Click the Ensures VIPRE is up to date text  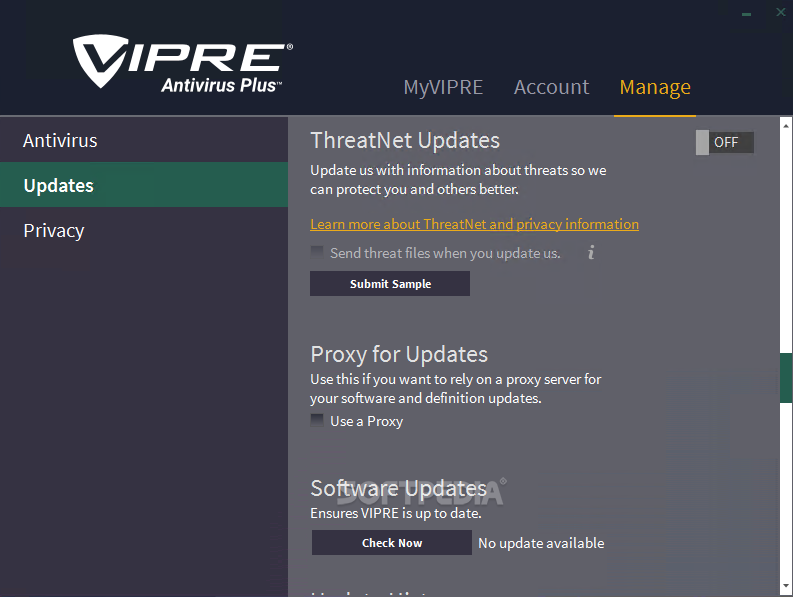[395, 513]
